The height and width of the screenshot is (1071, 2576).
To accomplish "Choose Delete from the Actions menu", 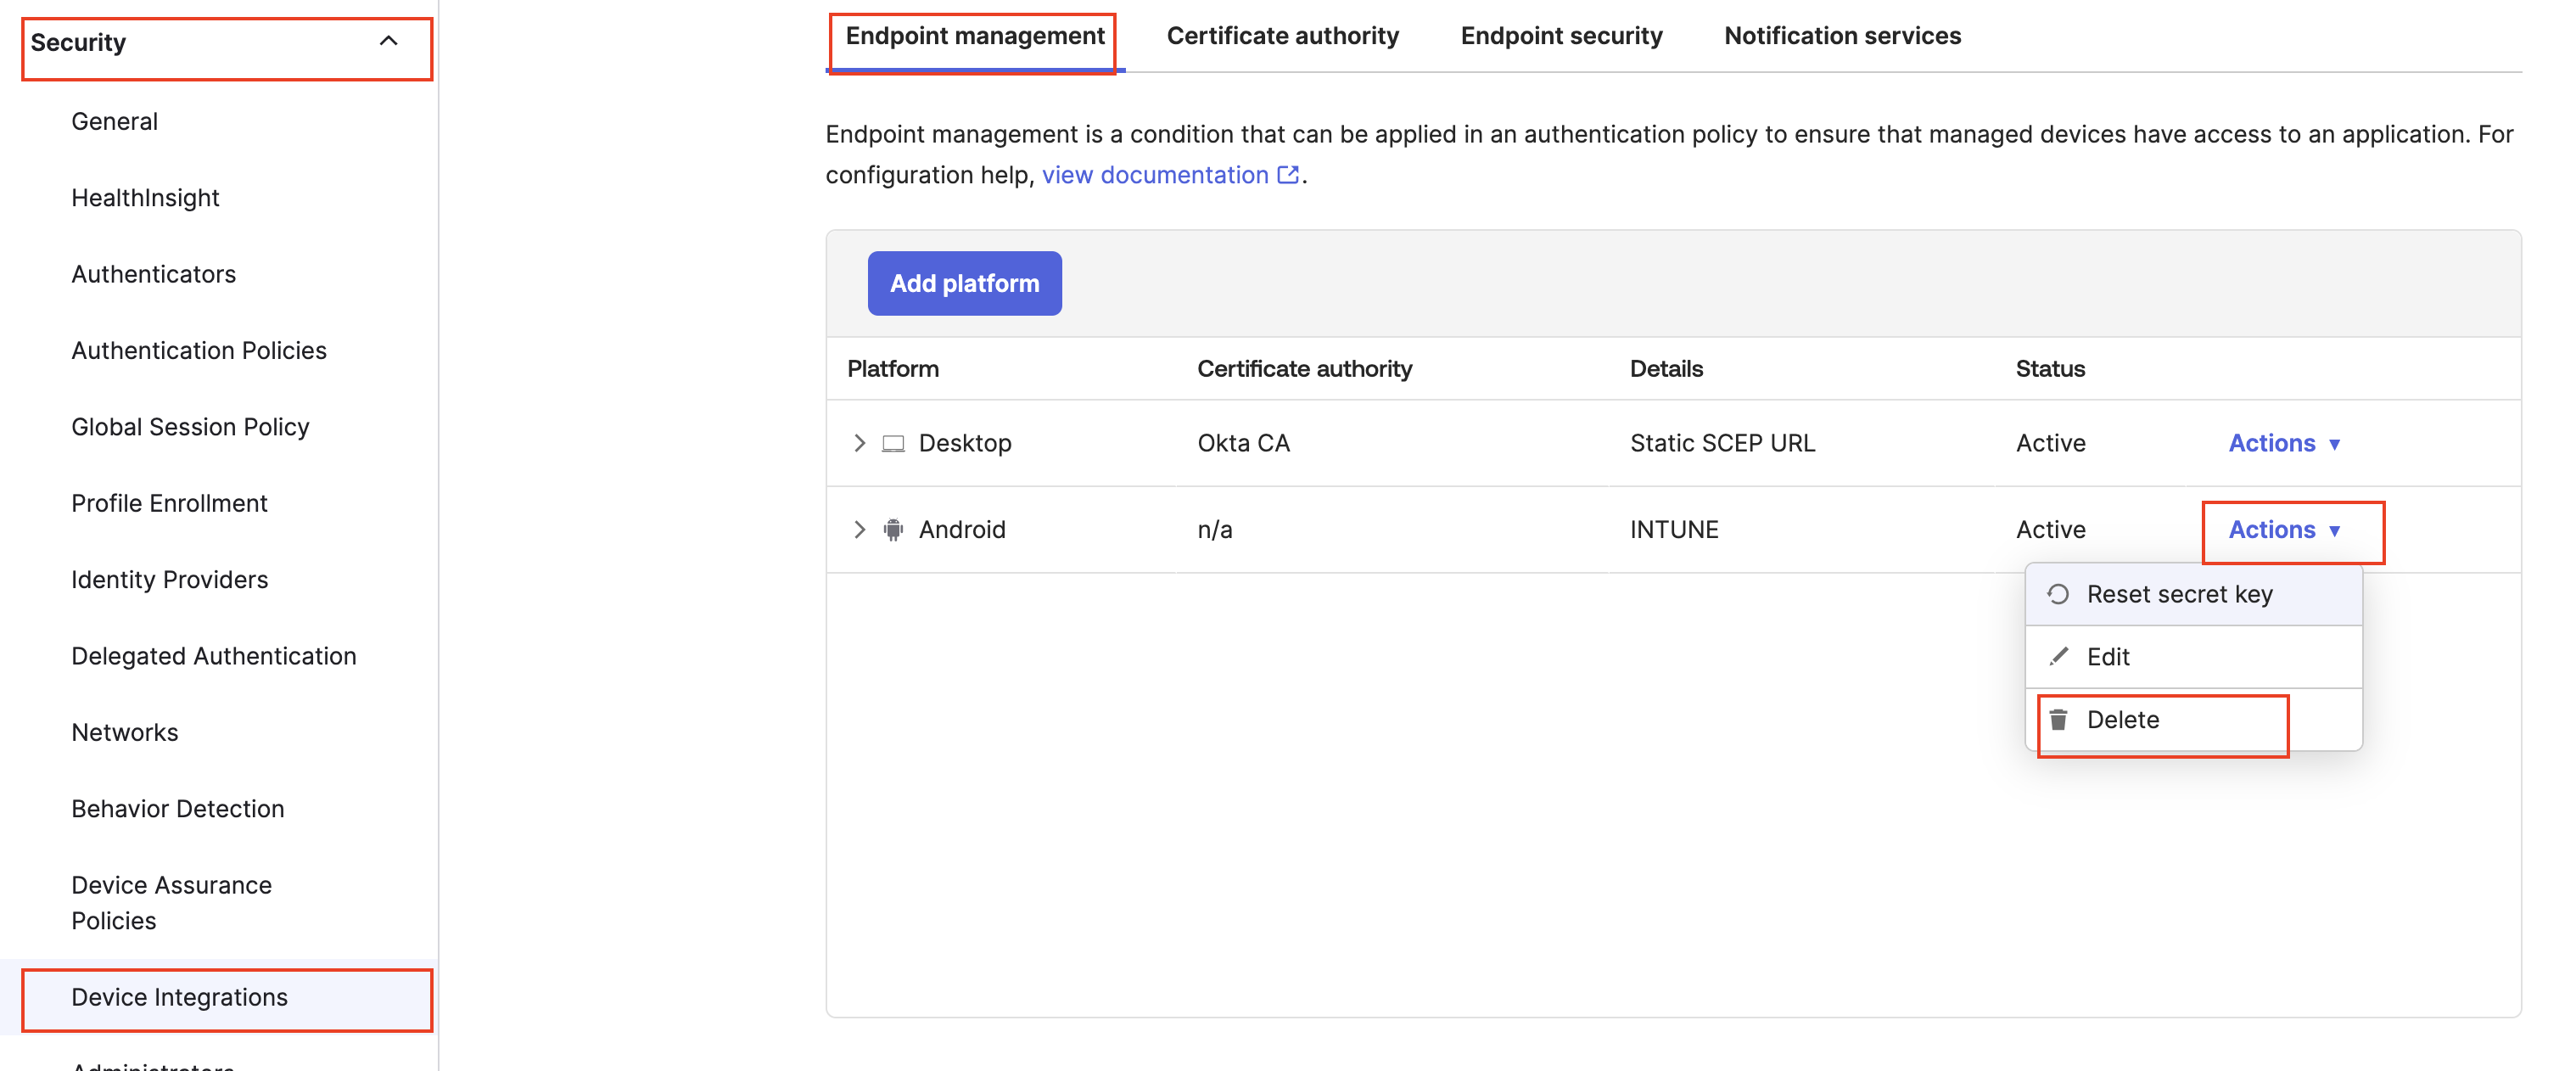I will pos(2122,719).
